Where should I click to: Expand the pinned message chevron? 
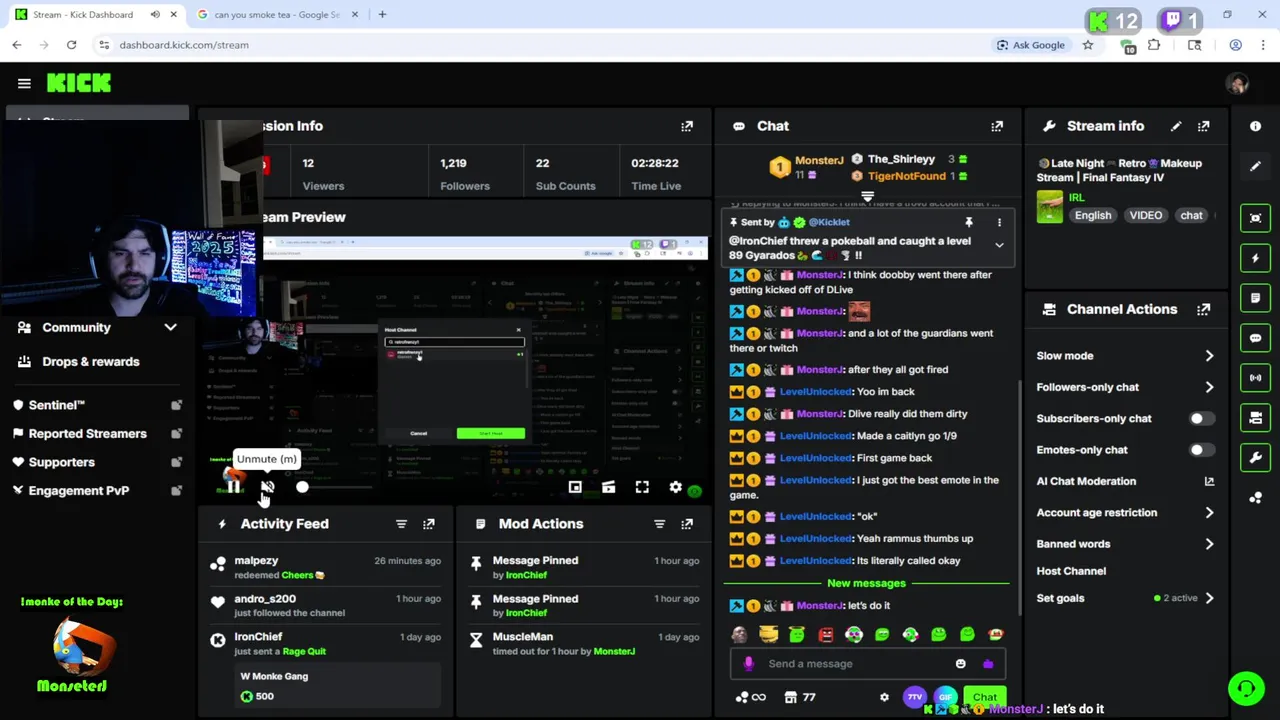999,245
